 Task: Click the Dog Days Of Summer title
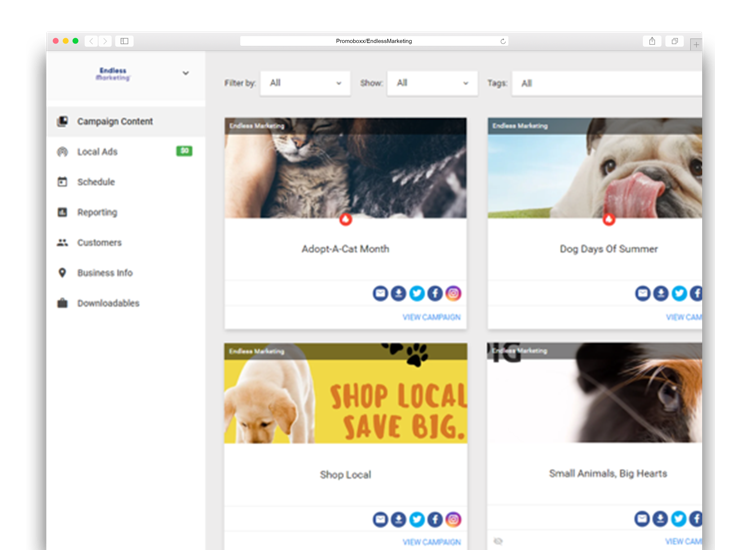point(609,249)
